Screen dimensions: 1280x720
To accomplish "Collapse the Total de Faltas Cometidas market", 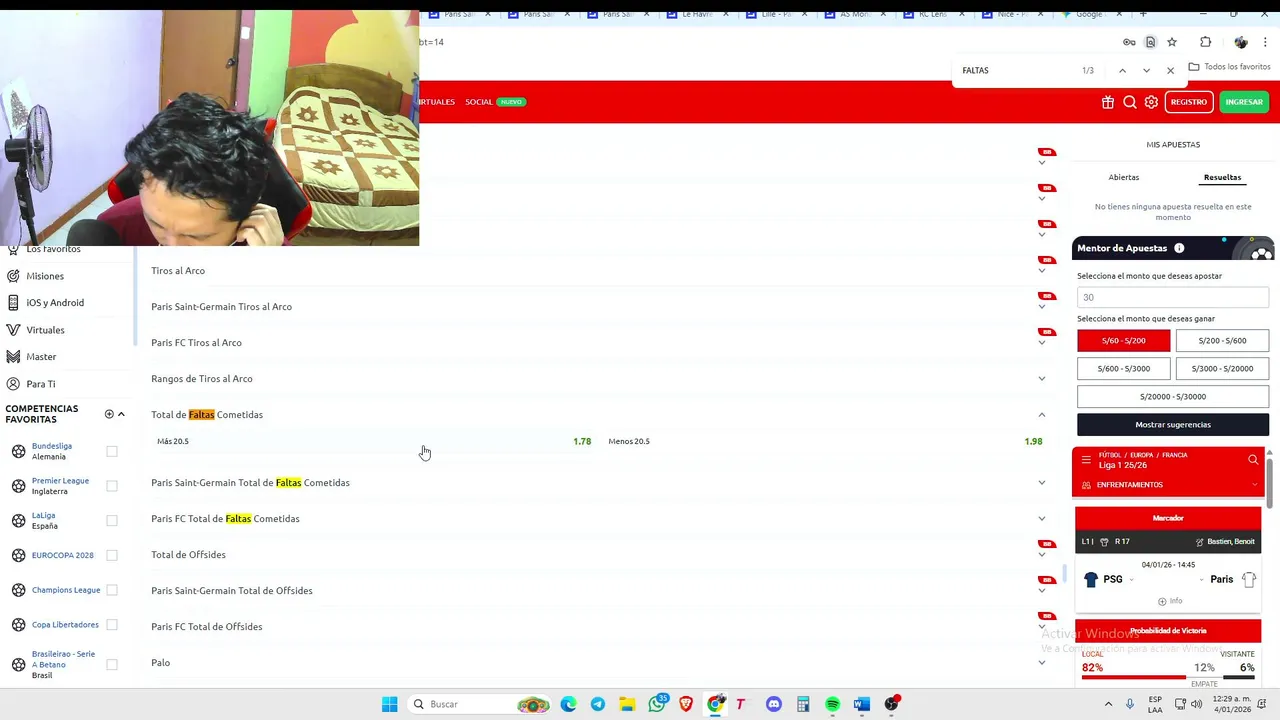I will [1042, 415].
